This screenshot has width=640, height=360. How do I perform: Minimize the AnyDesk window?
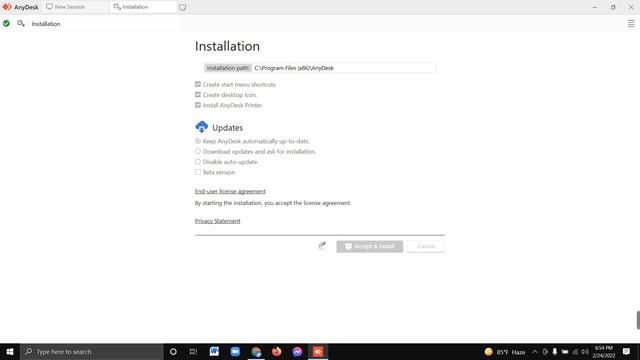pyautogui.click(x=595, y=7)
